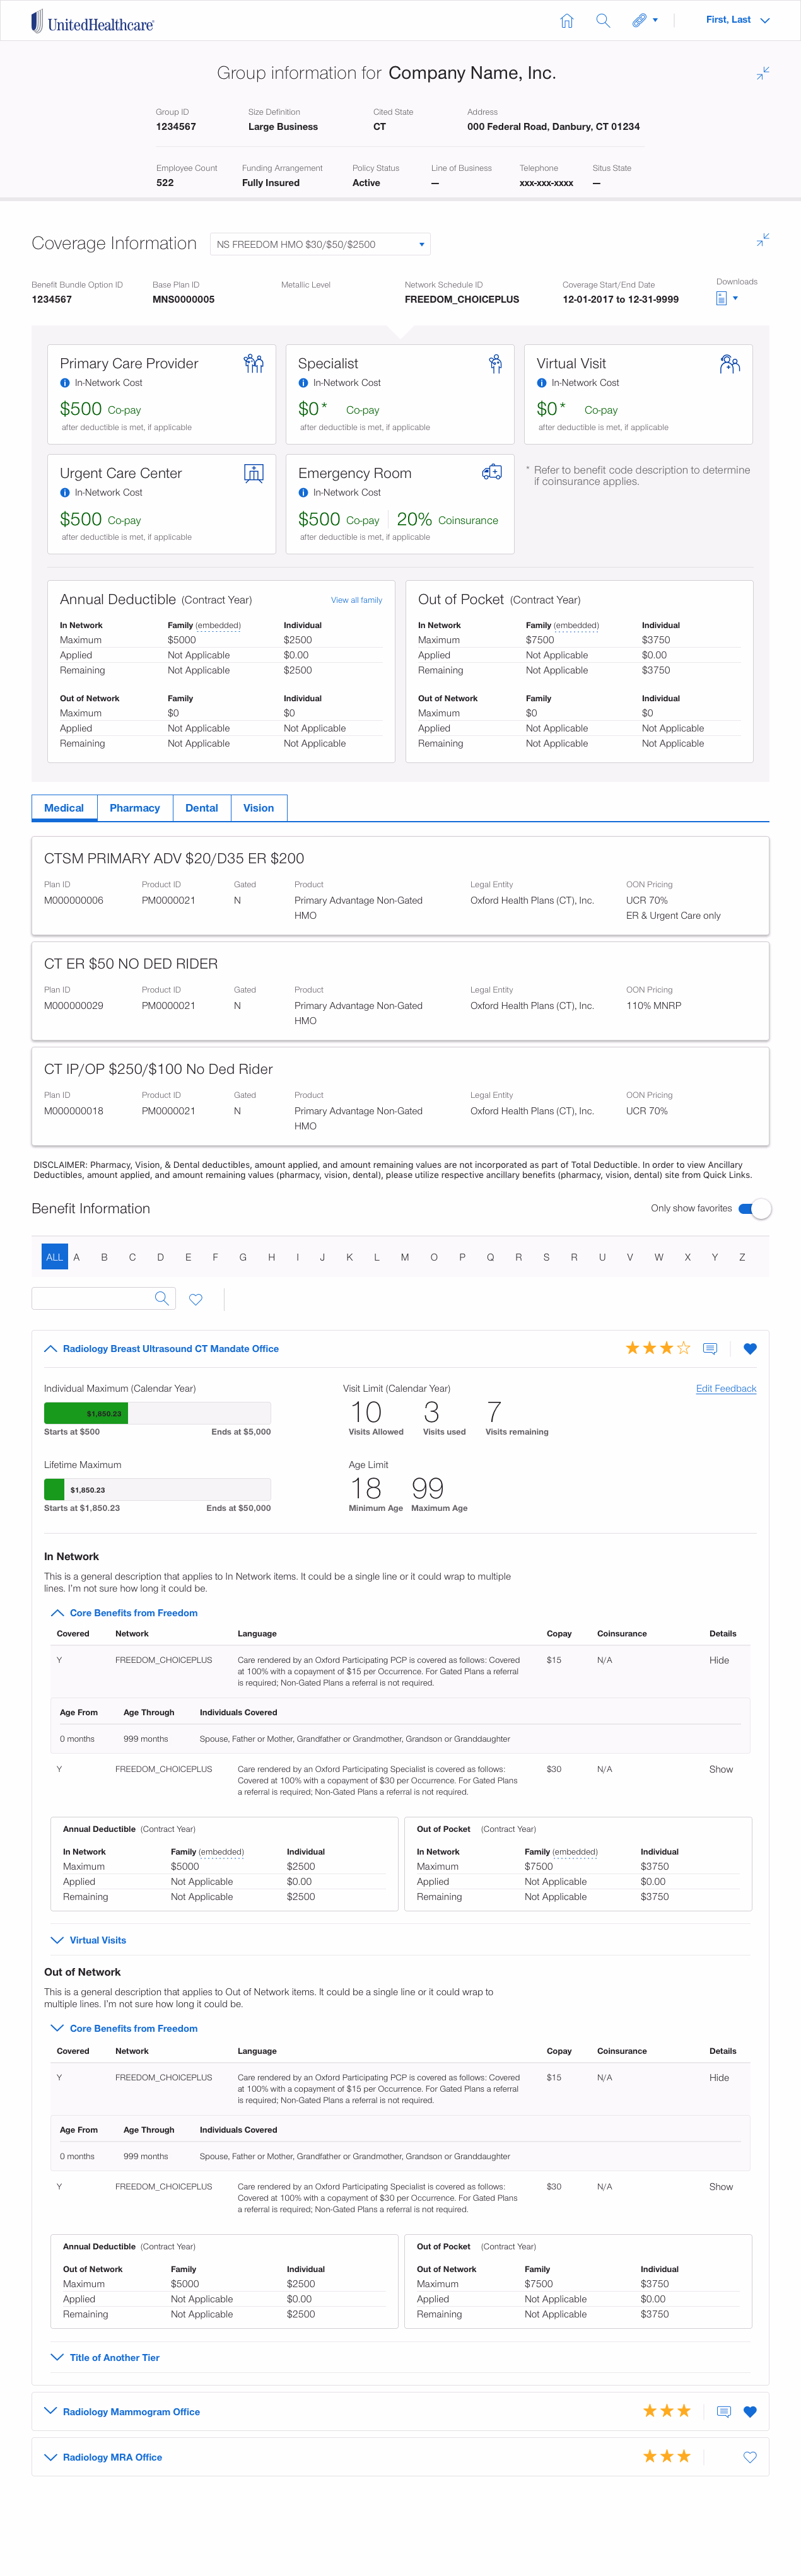The width and height of the screenshot is (801, 2576).
Task: Rate Radiology Mammogram Office third star
Action: pyautogui.click(x=684, y=2411)
